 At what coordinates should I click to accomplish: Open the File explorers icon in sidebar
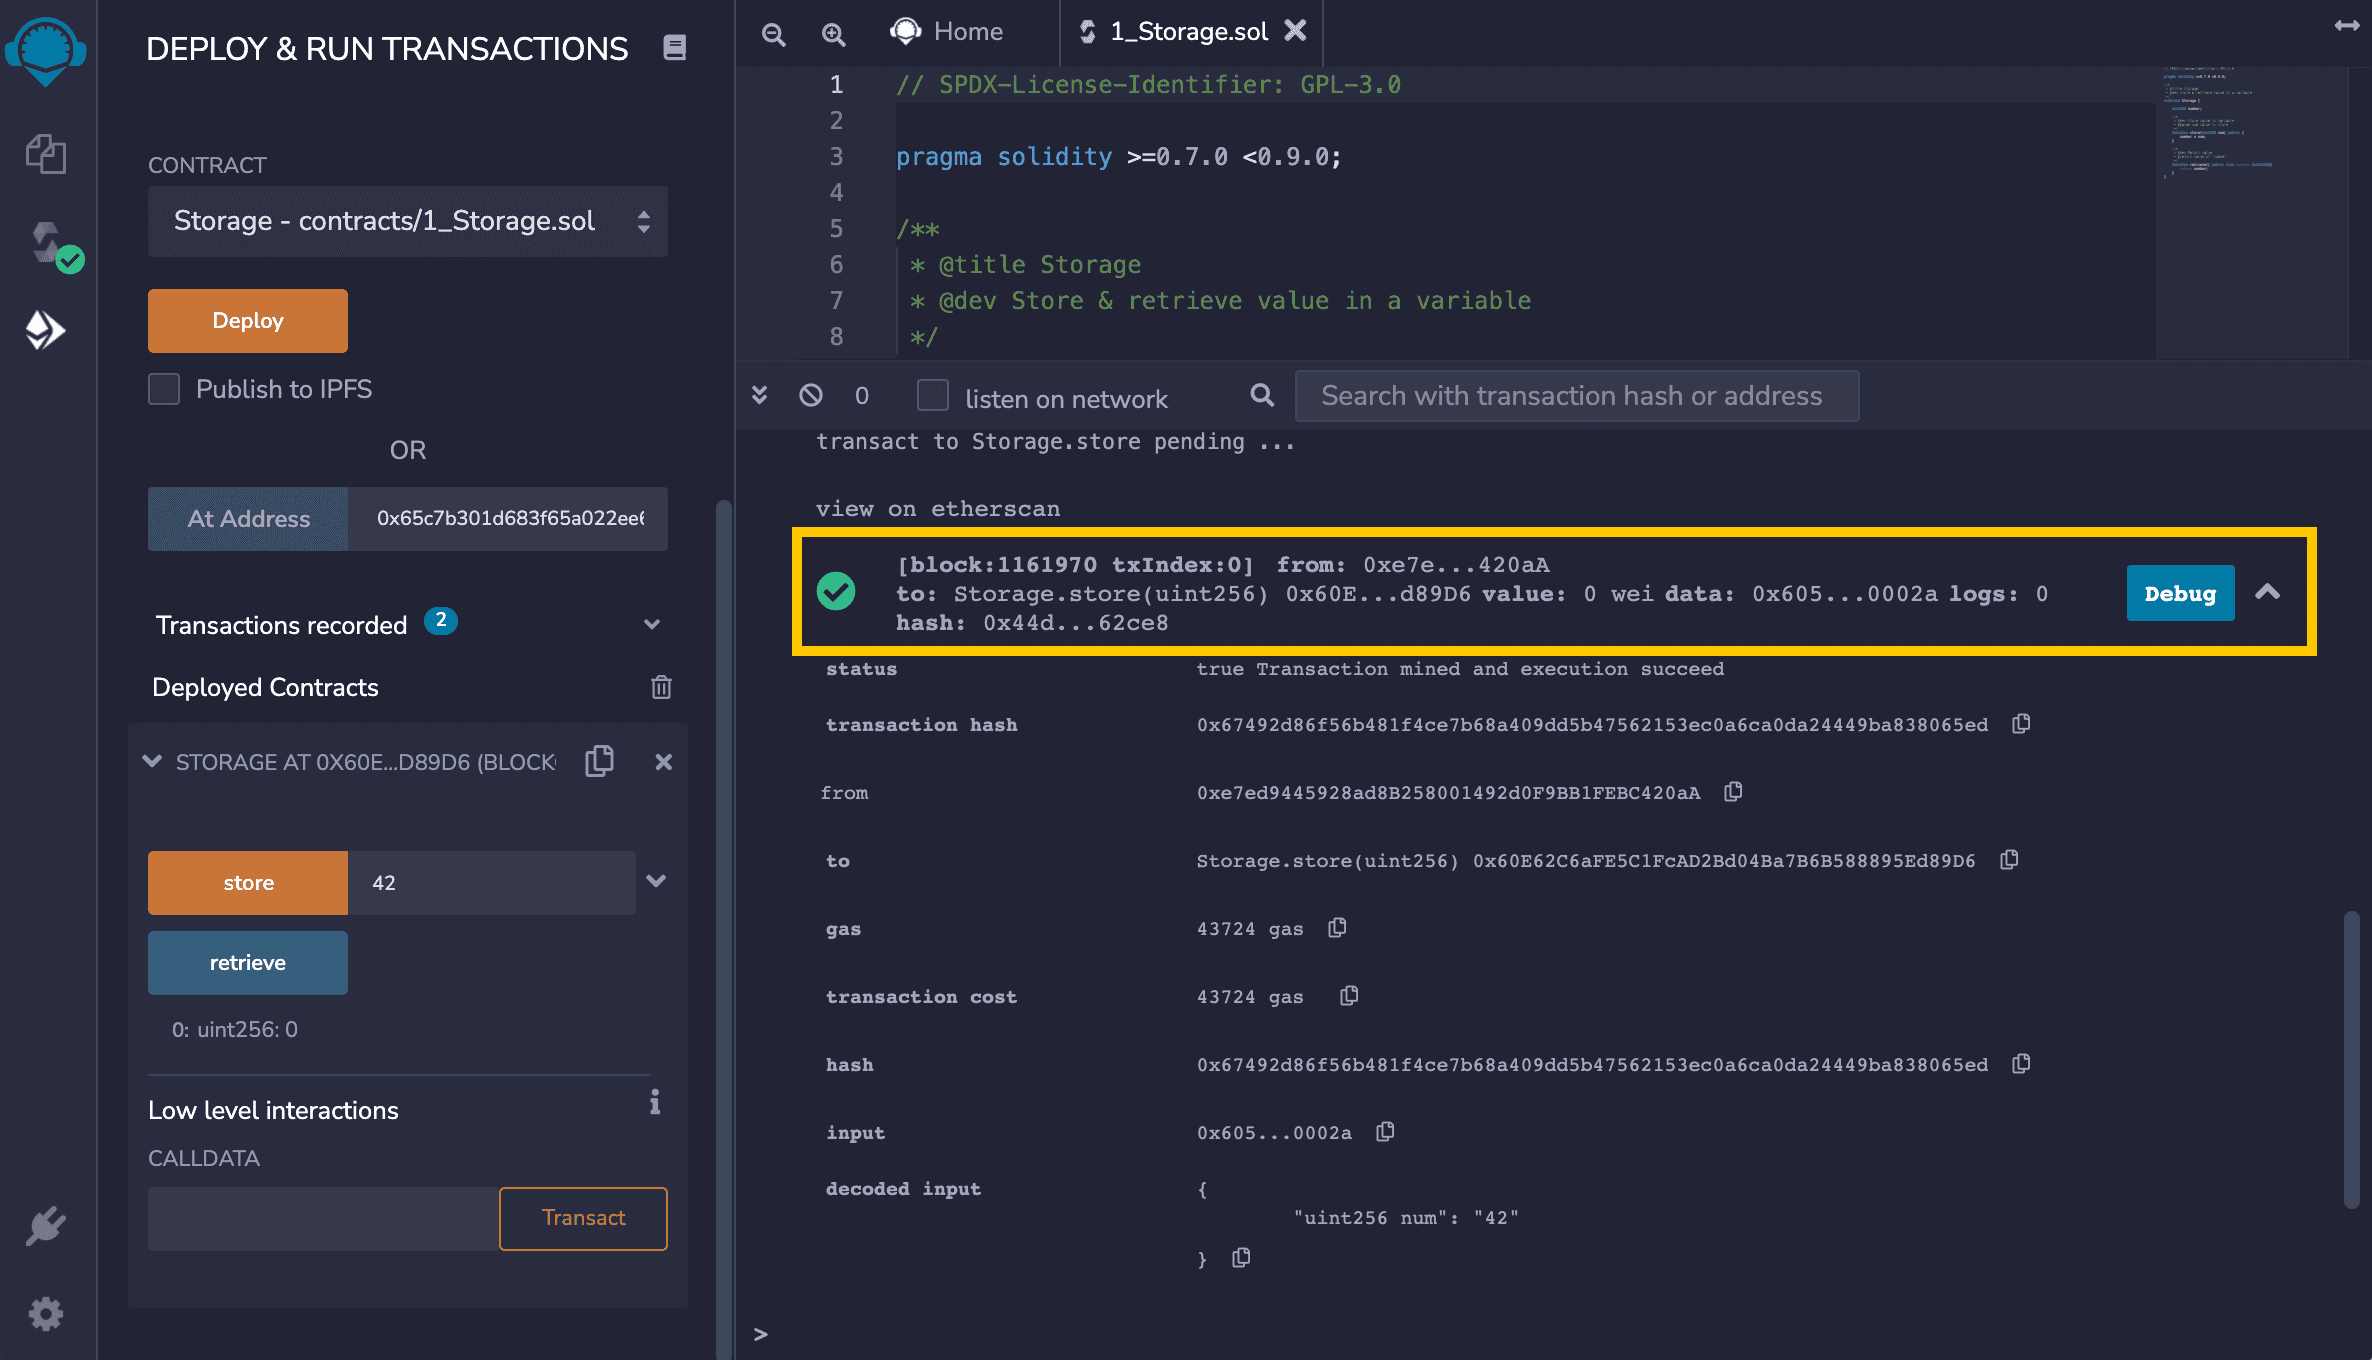[x=46, y=154]
